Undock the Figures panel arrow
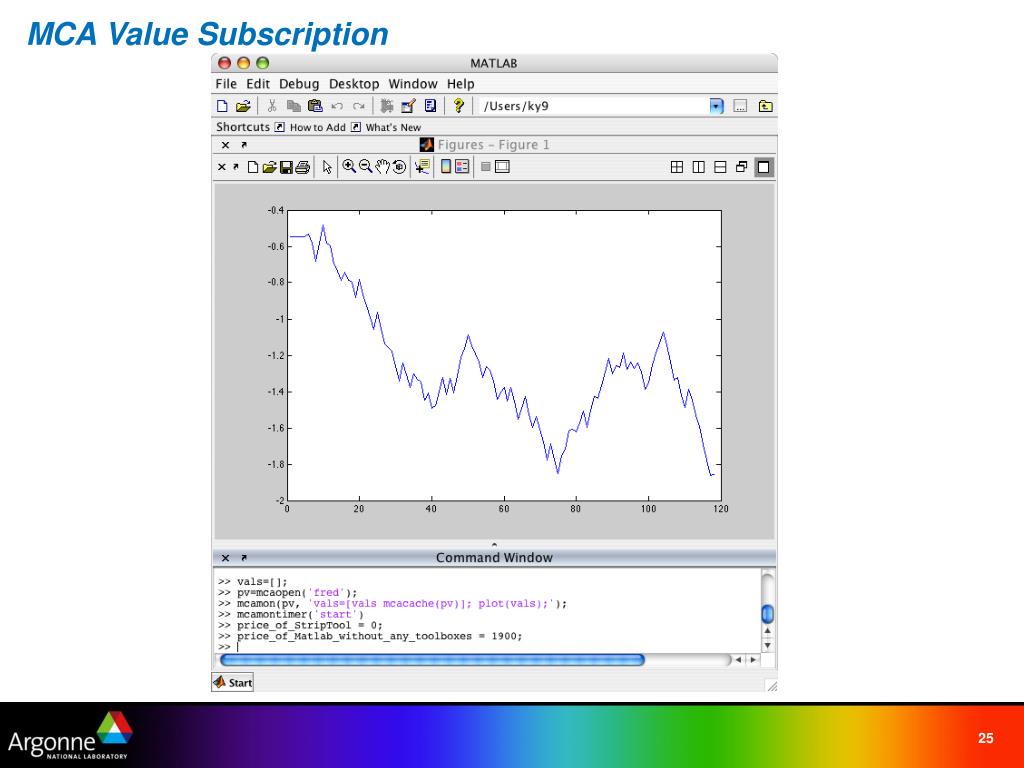This screenshot has width=1024, height=768. pyautogui.click(x=244, y=145)
